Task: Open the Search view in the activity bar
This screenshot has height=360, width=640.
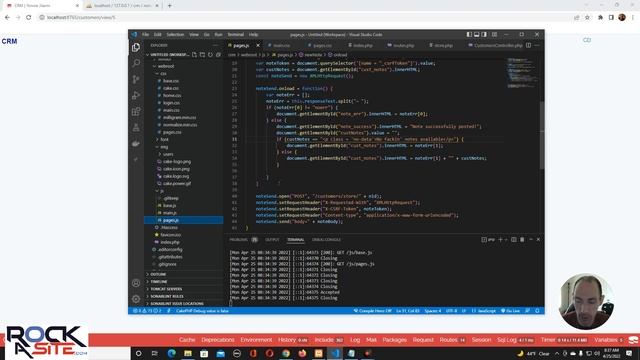Action: tap(136, 63)
